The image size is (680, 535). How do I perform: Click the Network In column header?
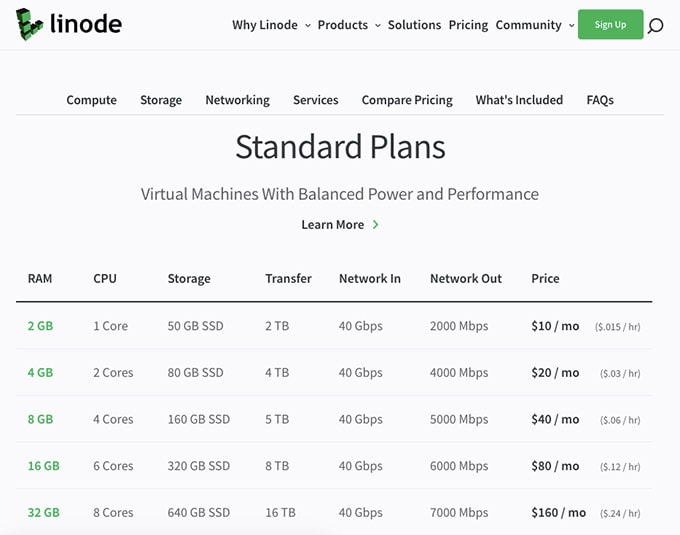pos(369,279)
